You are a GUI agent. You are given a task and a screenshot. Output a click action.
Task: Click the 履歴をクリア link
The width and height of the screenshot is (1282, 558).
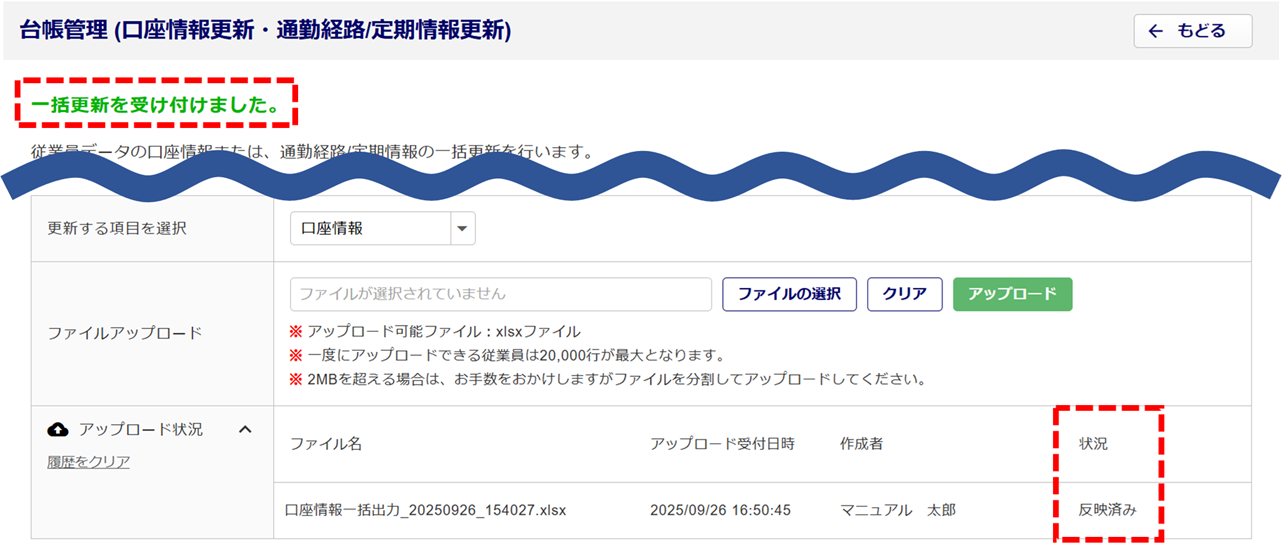pyautogui.click(x=88, y=461)
